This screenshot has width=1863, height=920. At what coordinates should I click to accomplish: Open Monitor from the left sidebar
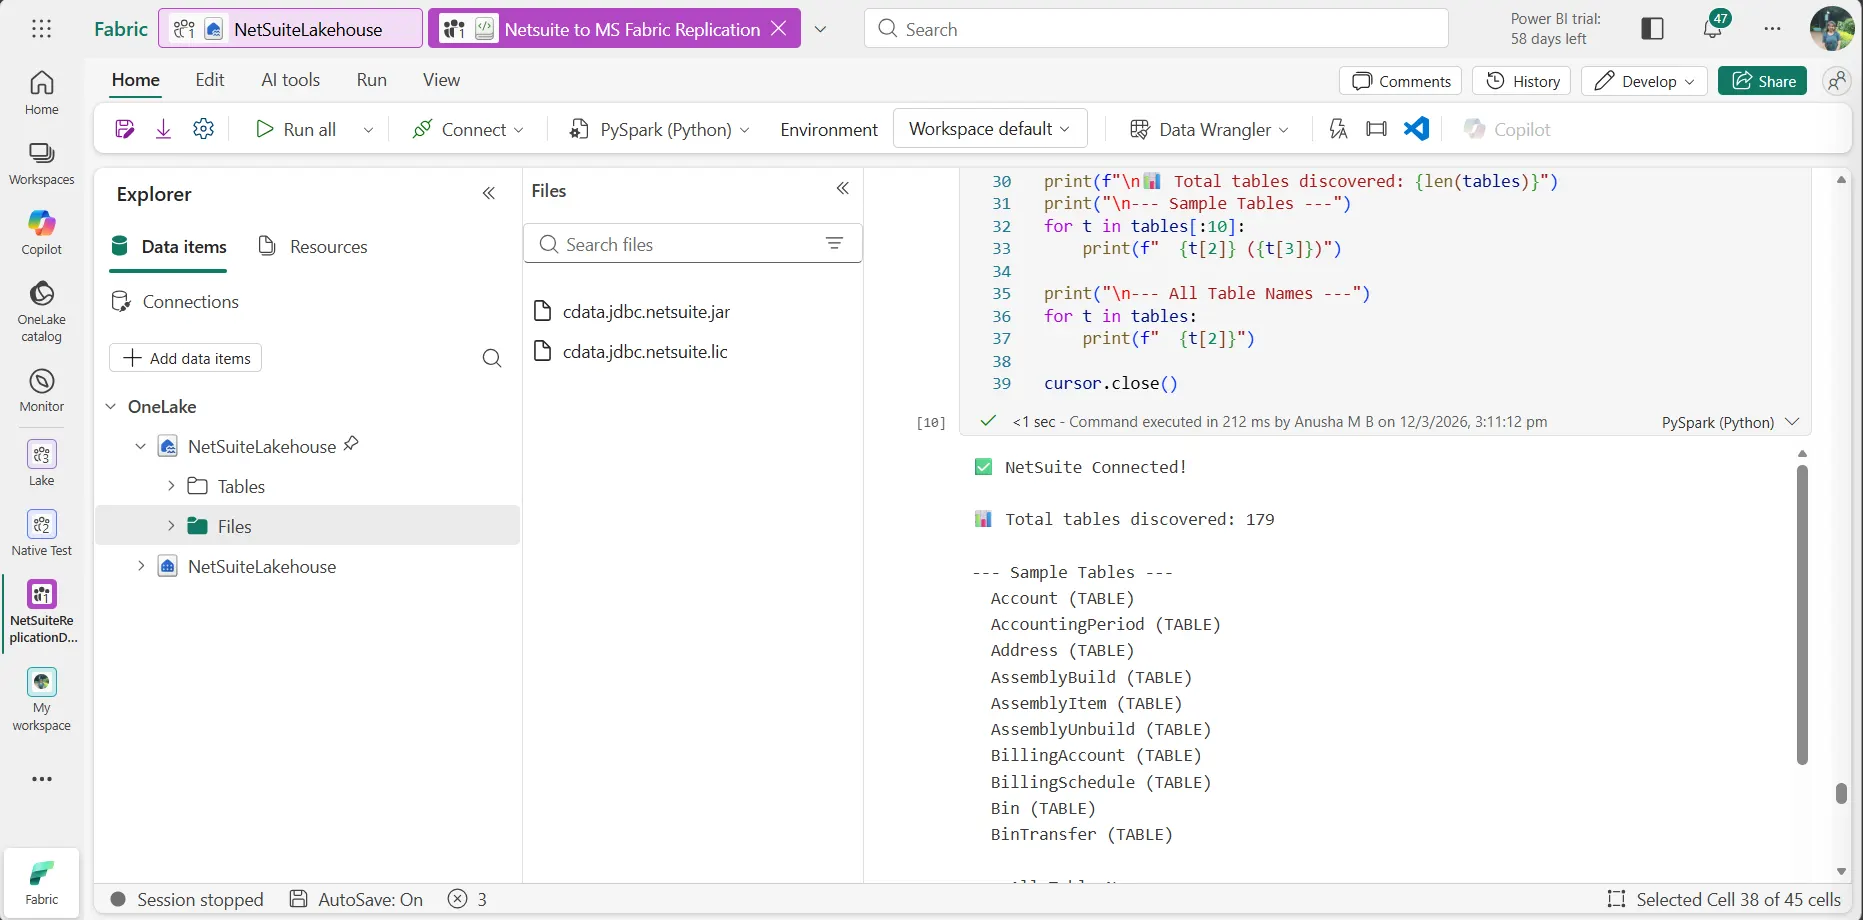pyautogui.click(x=41, y=388)
